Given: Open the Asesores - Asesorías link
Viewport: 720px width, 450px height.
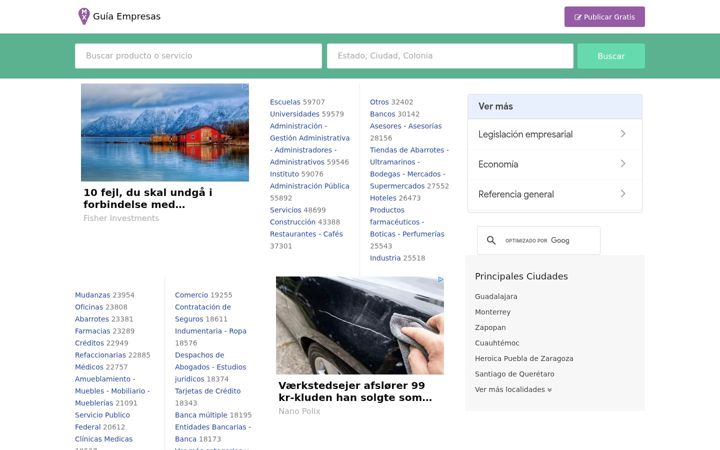Looking at the screenshot, I should [x=406, y=126].
